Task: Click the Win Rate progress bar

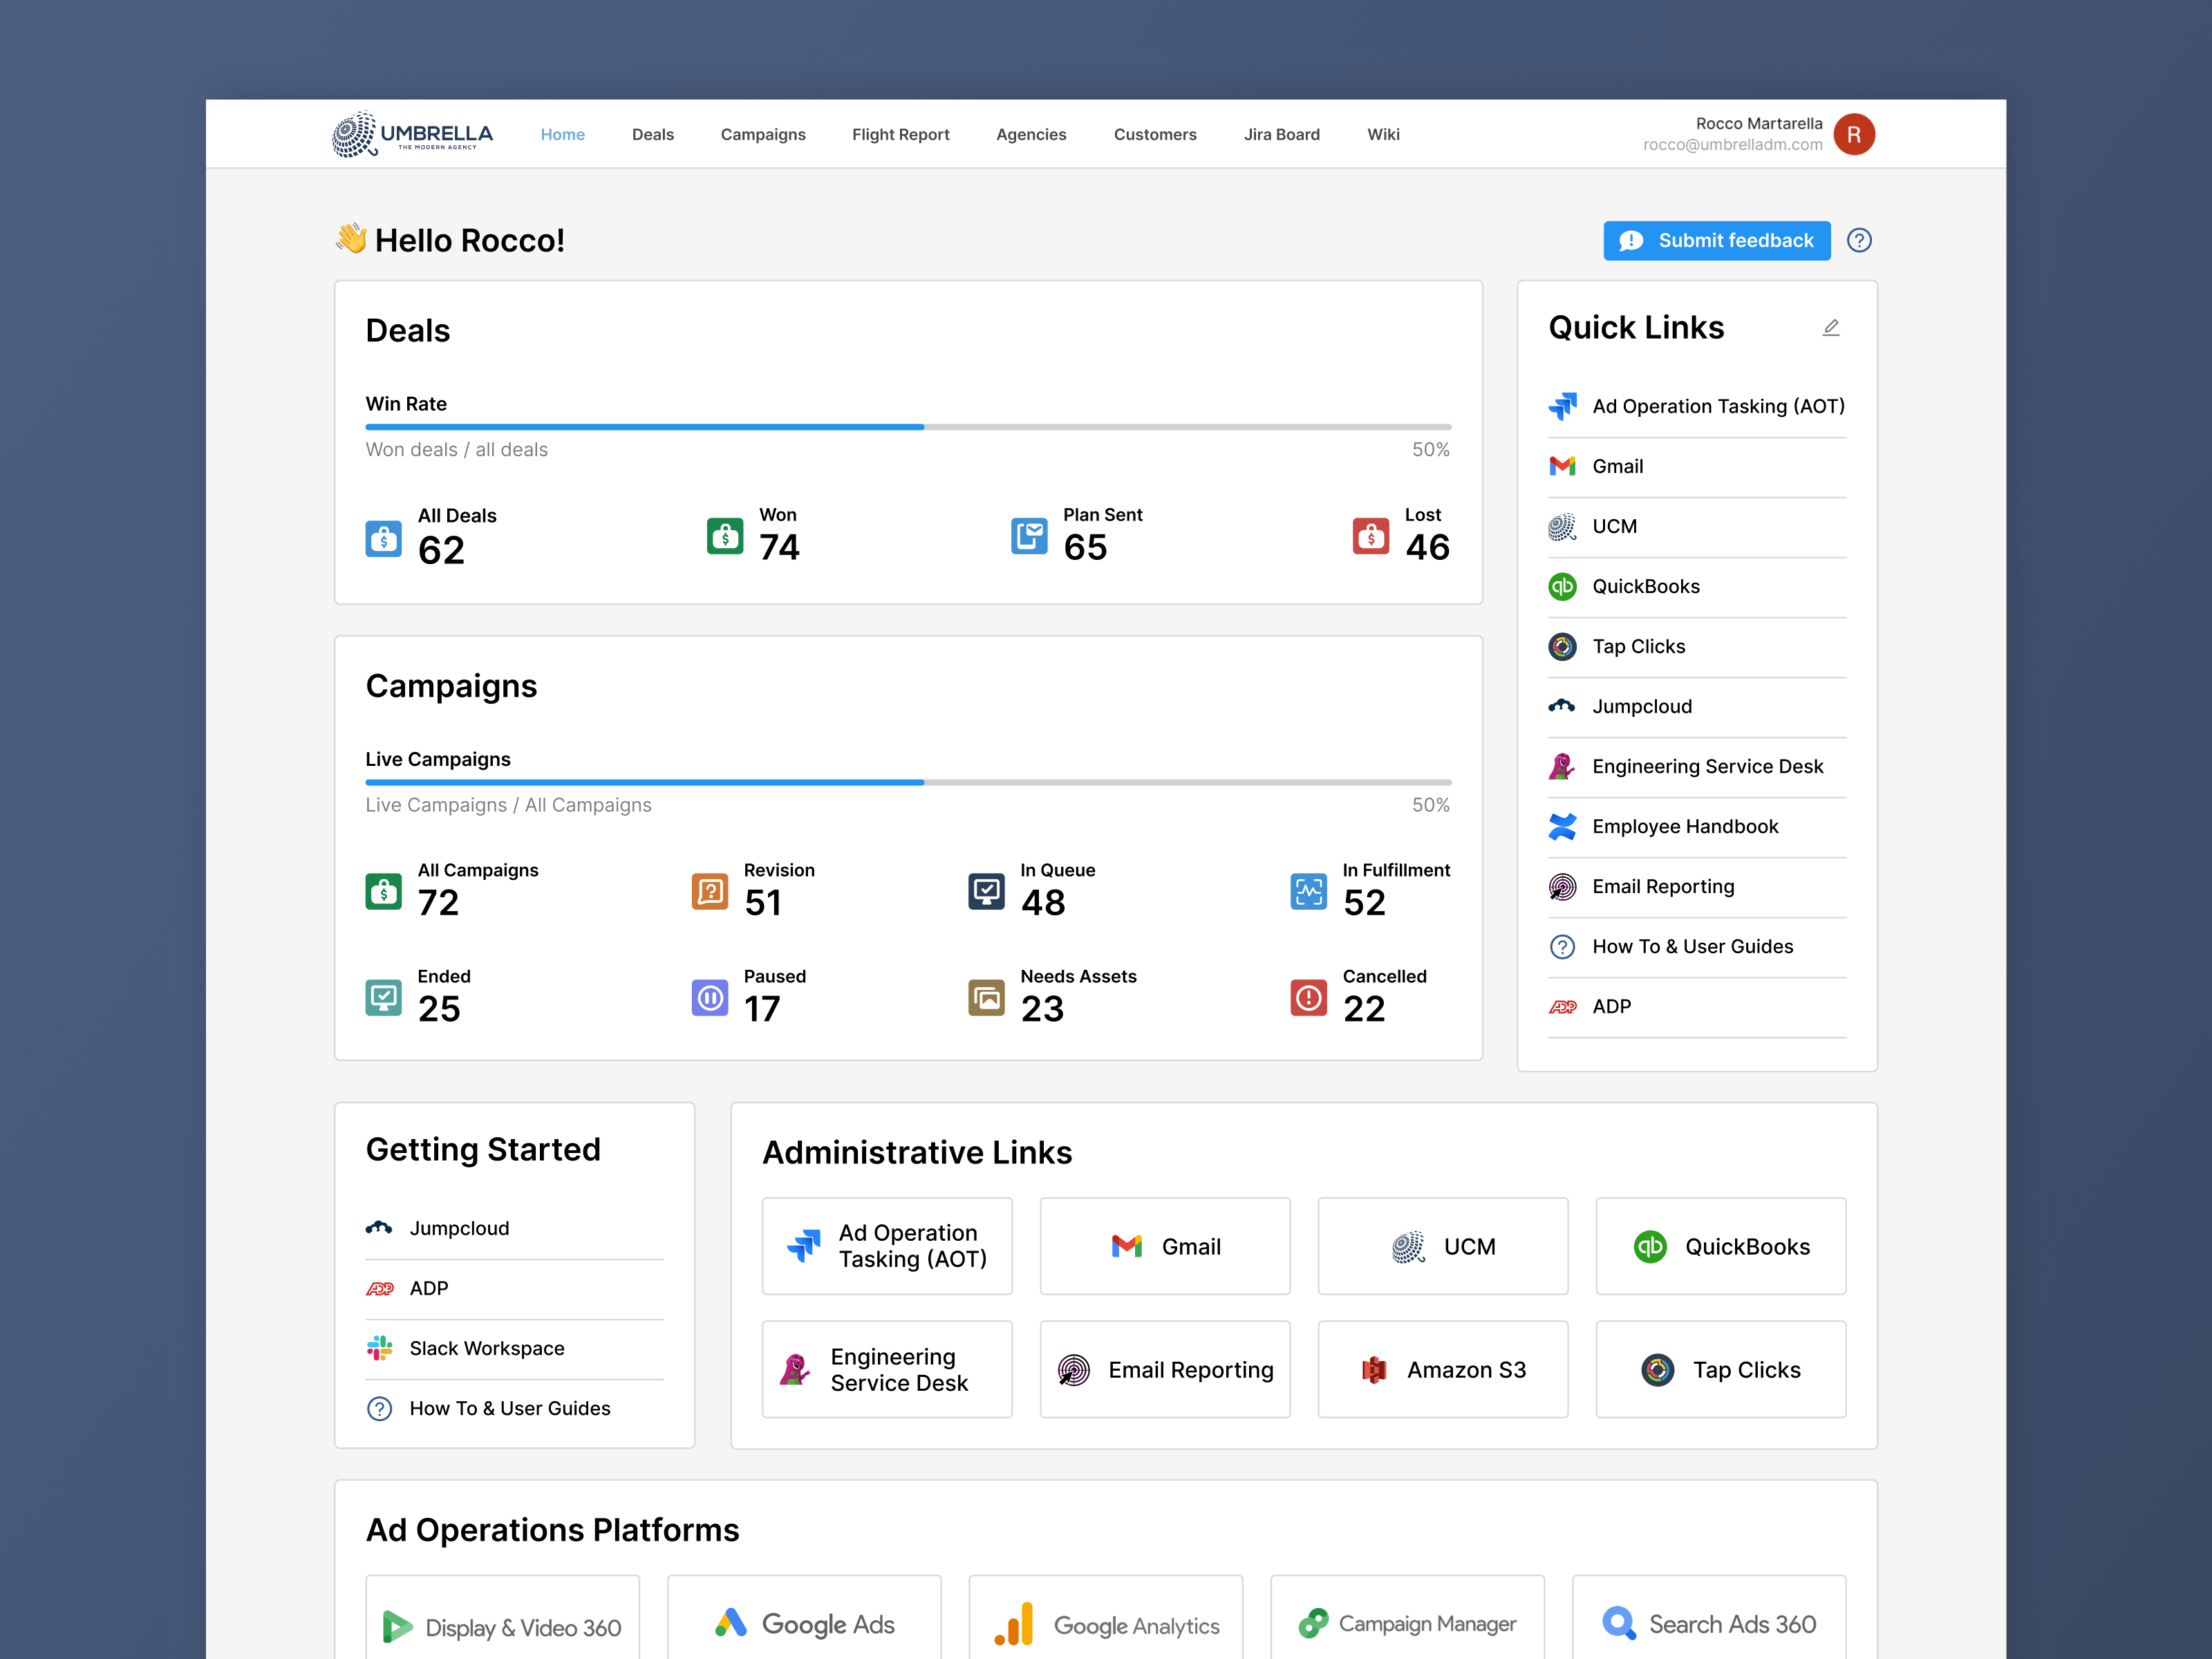Action: [908, 427]
